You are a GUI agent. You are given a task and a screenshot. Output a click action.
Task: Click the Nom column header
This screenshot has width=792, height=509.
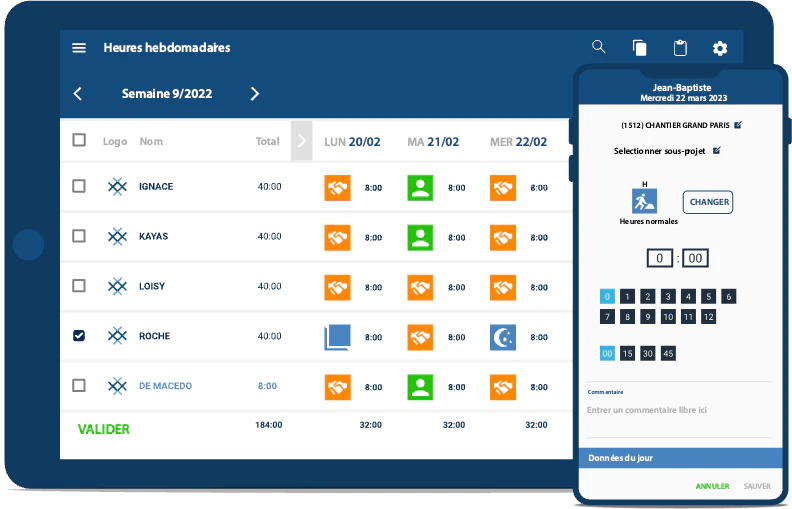click(x=151, y=141)
